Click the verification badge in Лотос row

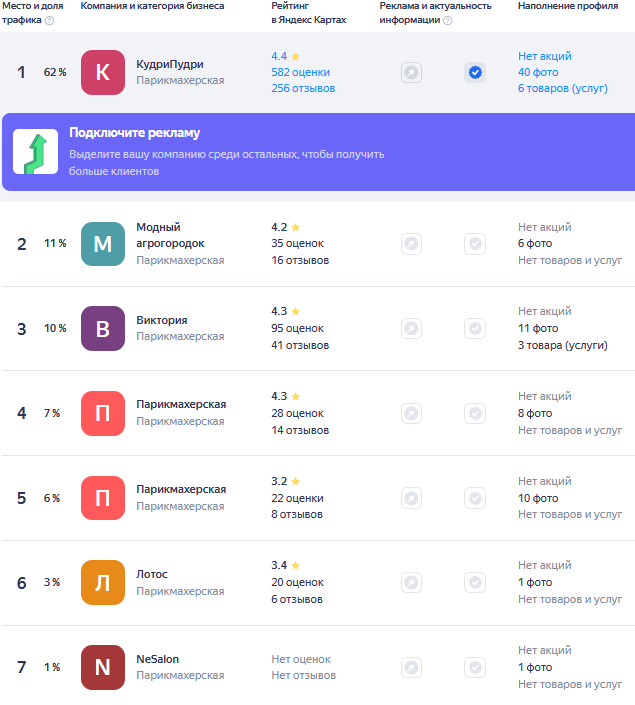(475, 583)
